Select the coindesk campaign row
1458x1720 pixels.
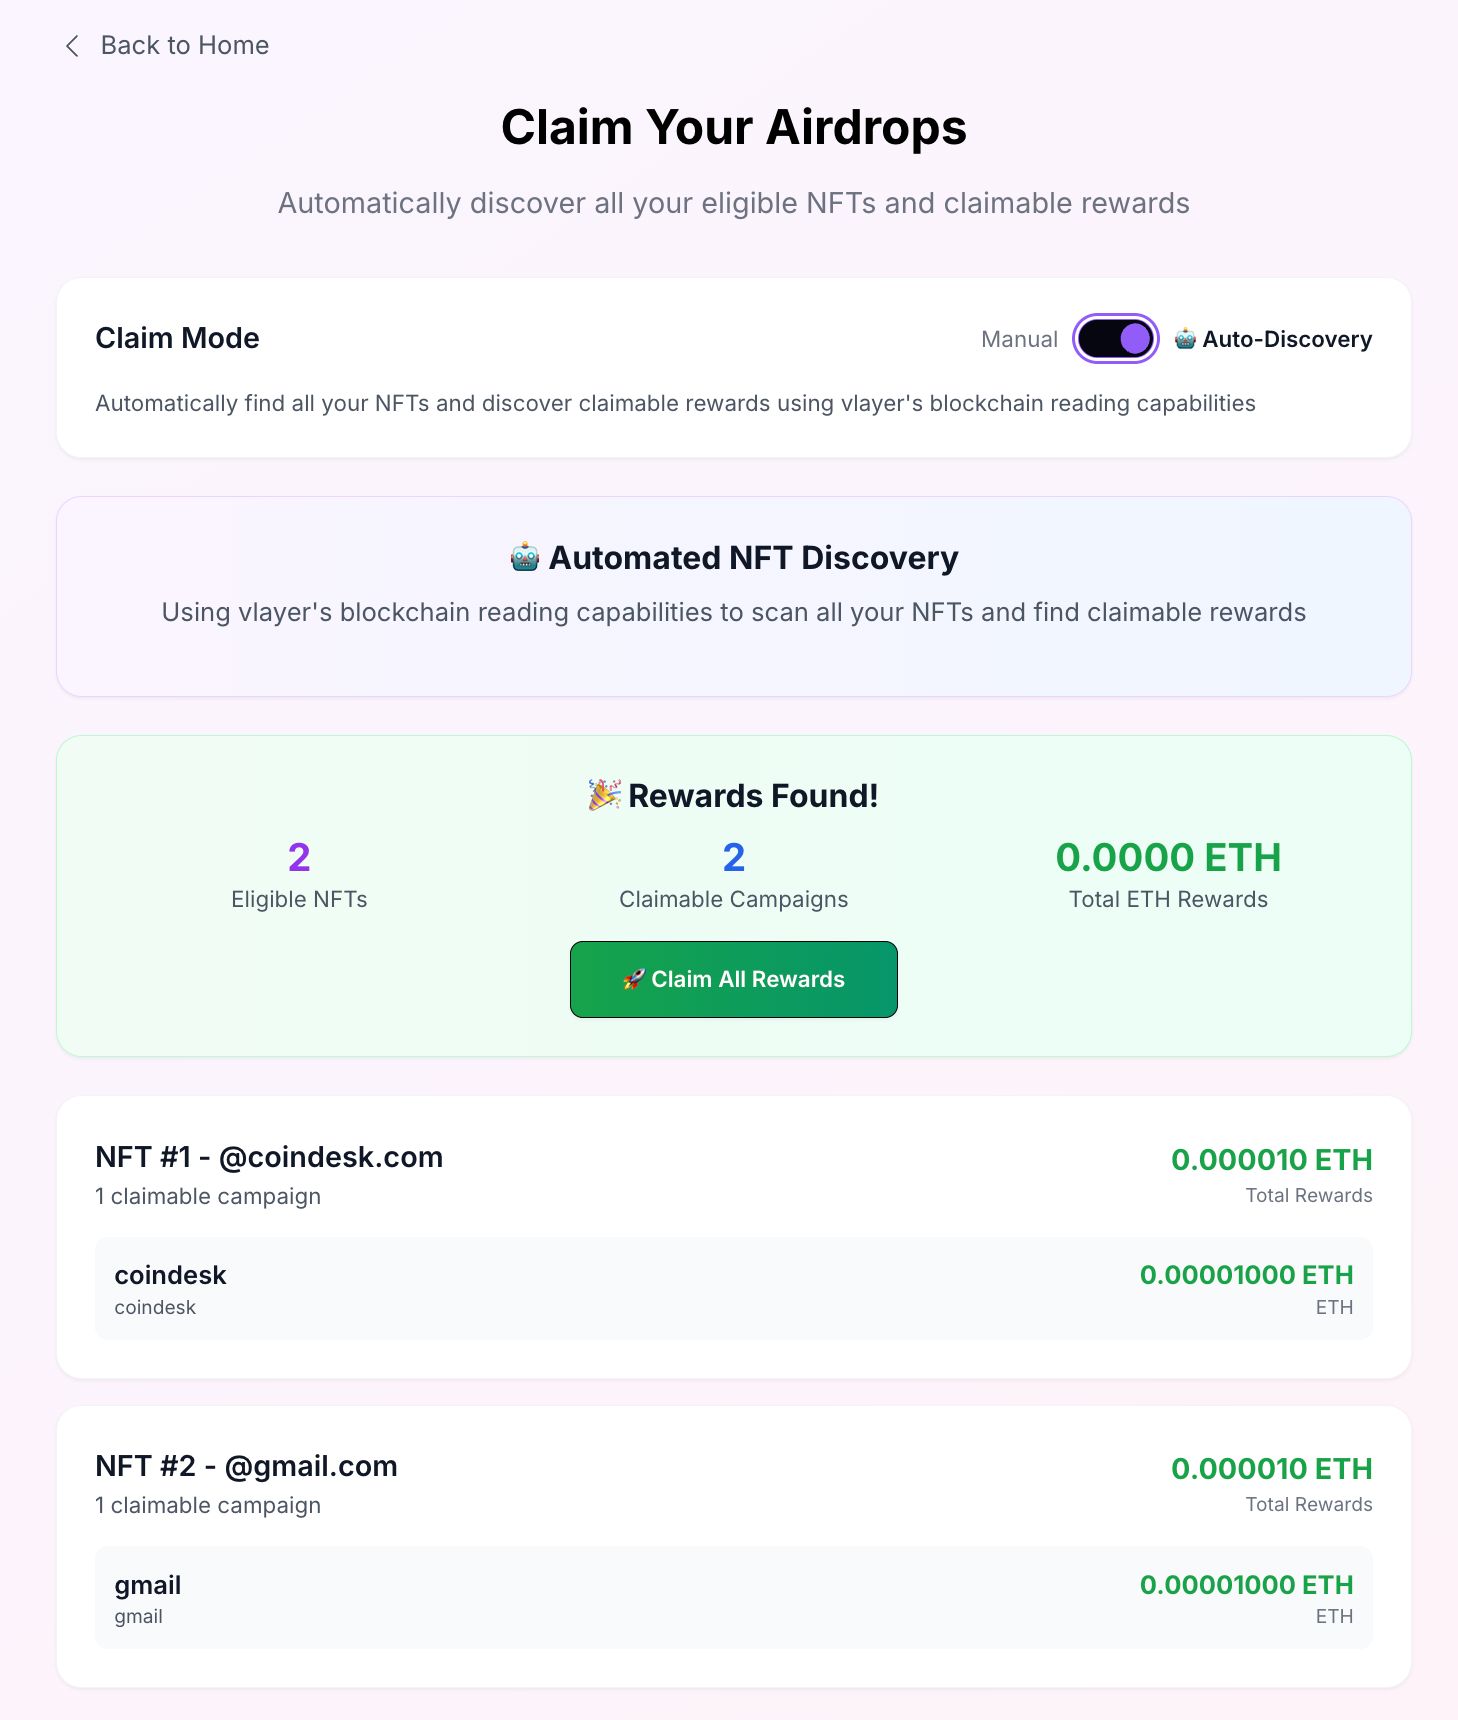734,1289
